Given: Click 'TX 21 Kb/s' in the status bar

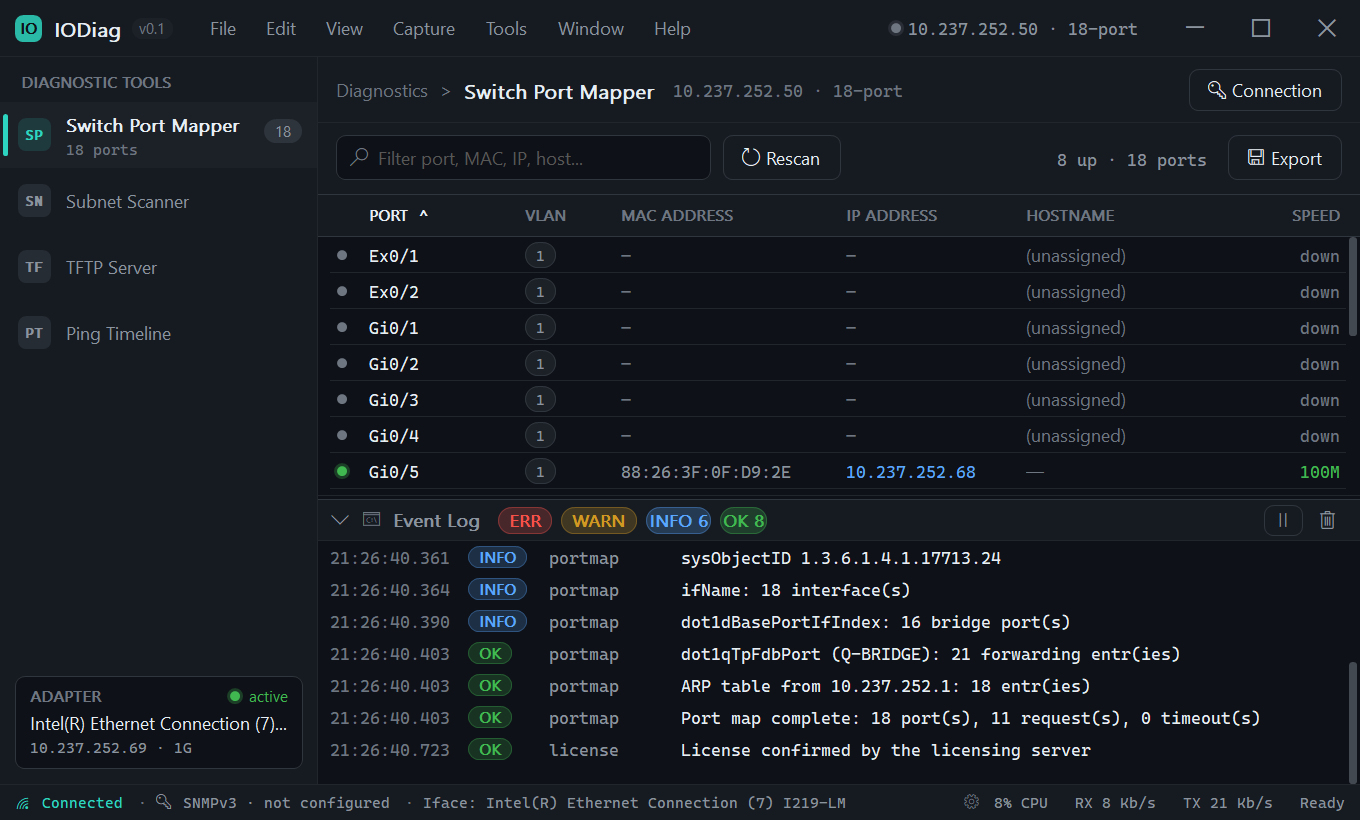Looking at the screenshot, I should [x=1227, y=803].
